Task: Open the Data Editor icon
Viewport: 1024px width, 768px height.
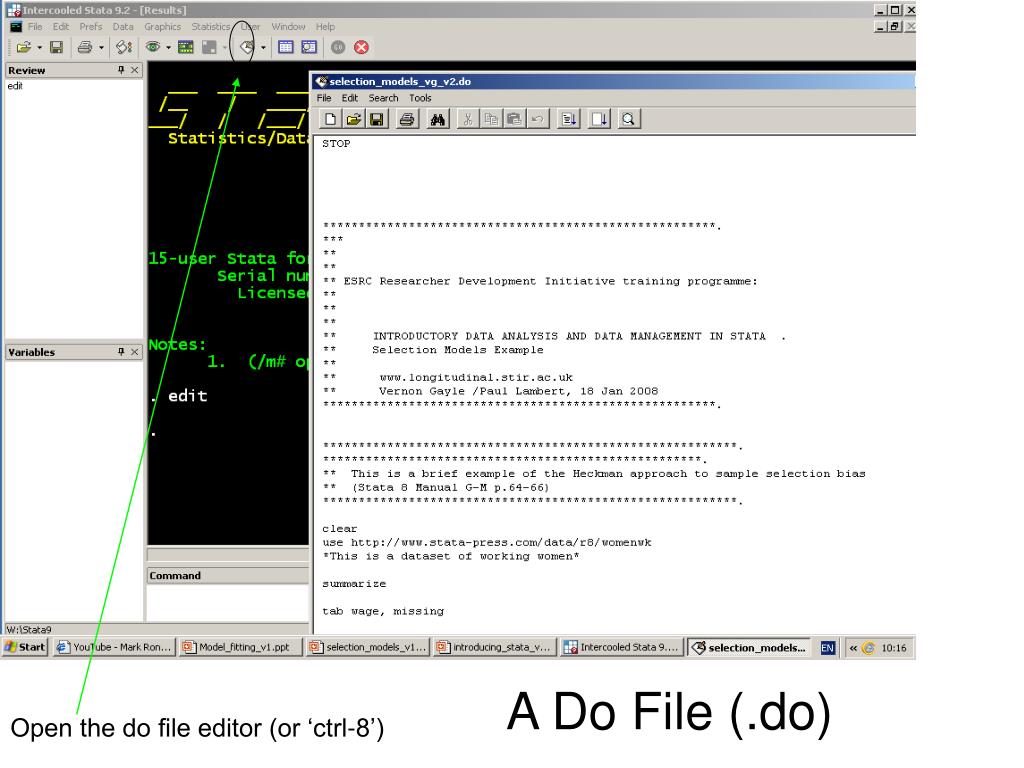Action: 285,47
